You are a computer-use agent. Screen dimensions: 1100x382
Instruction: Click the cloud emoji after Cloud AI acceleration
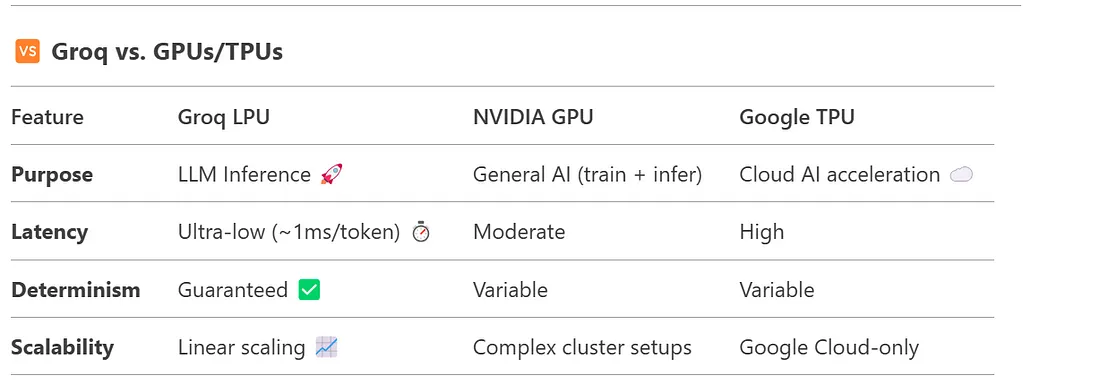961,175
